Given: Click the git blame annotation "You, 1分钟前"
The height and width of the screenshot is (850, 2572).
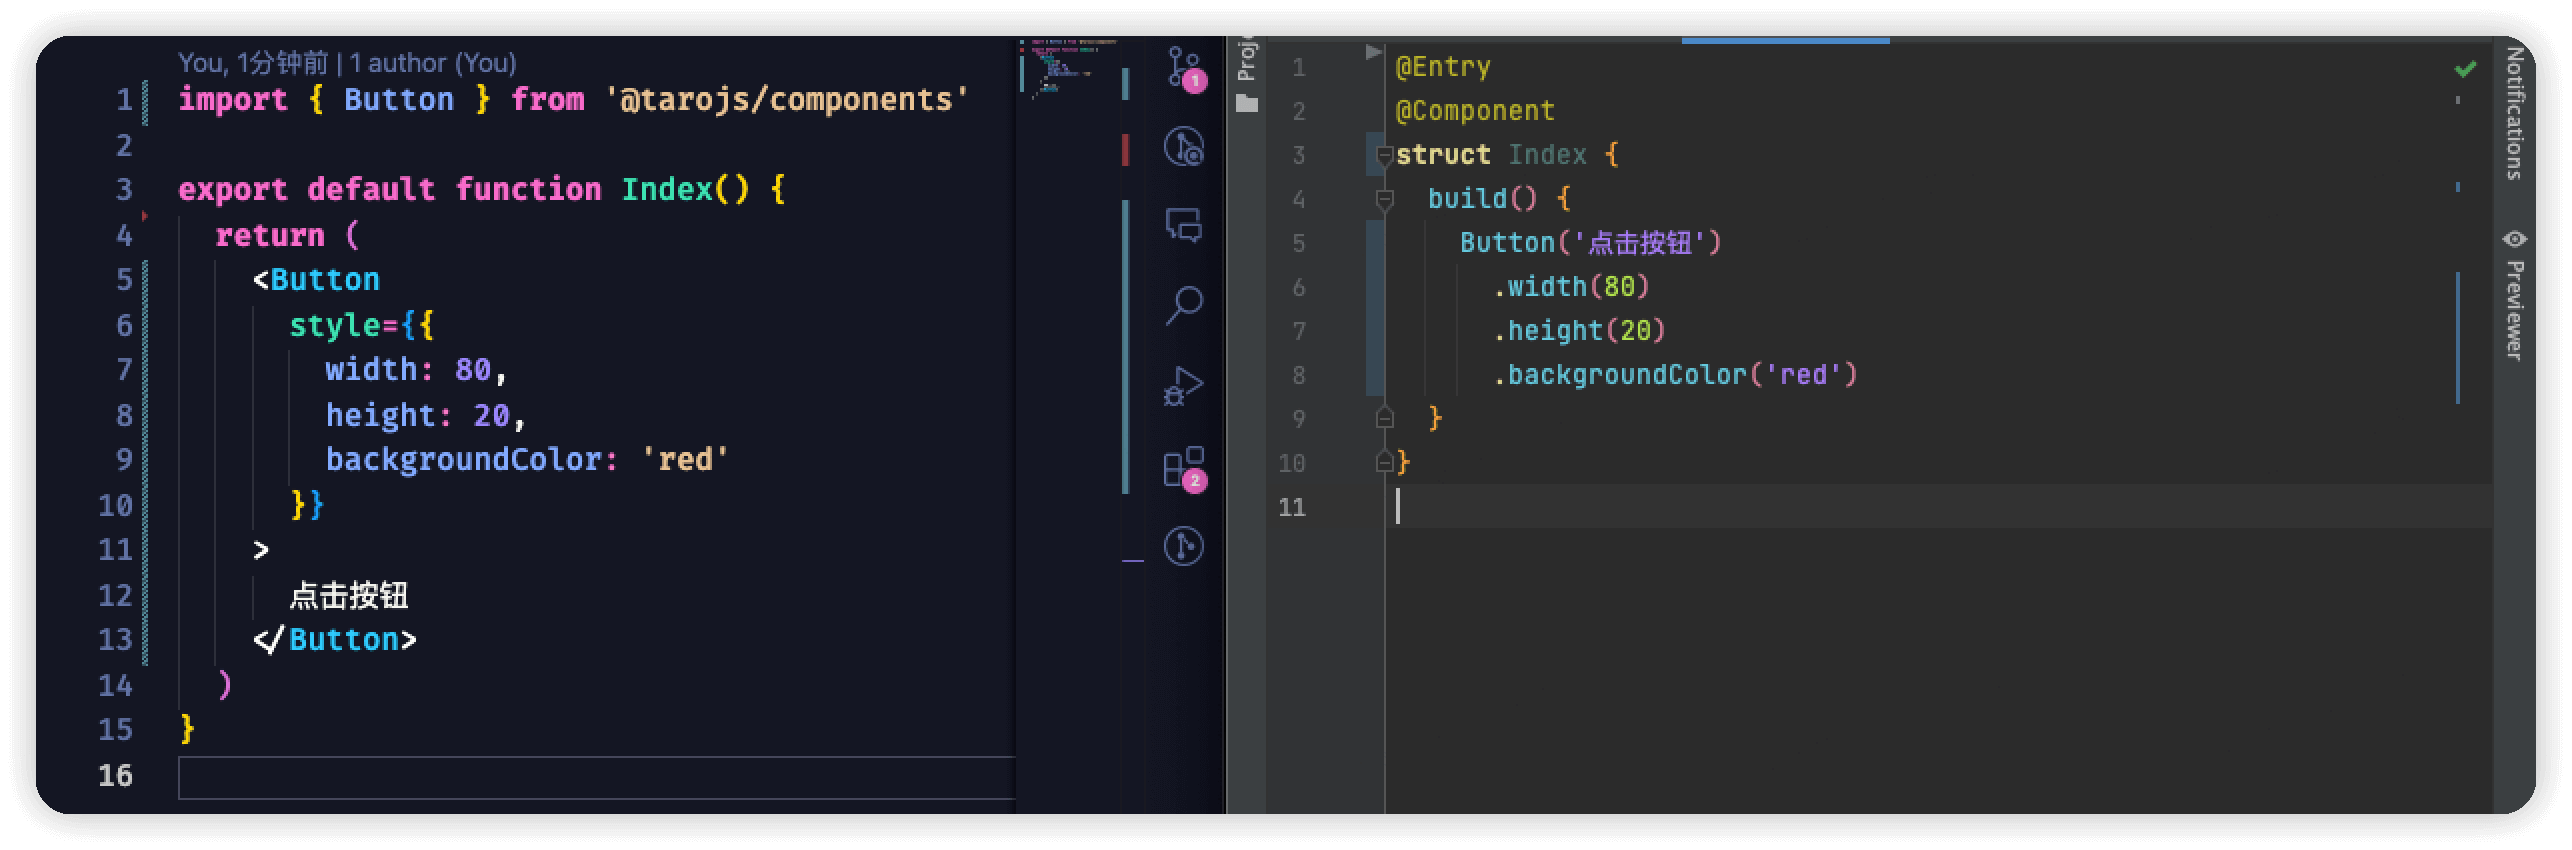Looking at the screenshot, I should pos(253,63).
